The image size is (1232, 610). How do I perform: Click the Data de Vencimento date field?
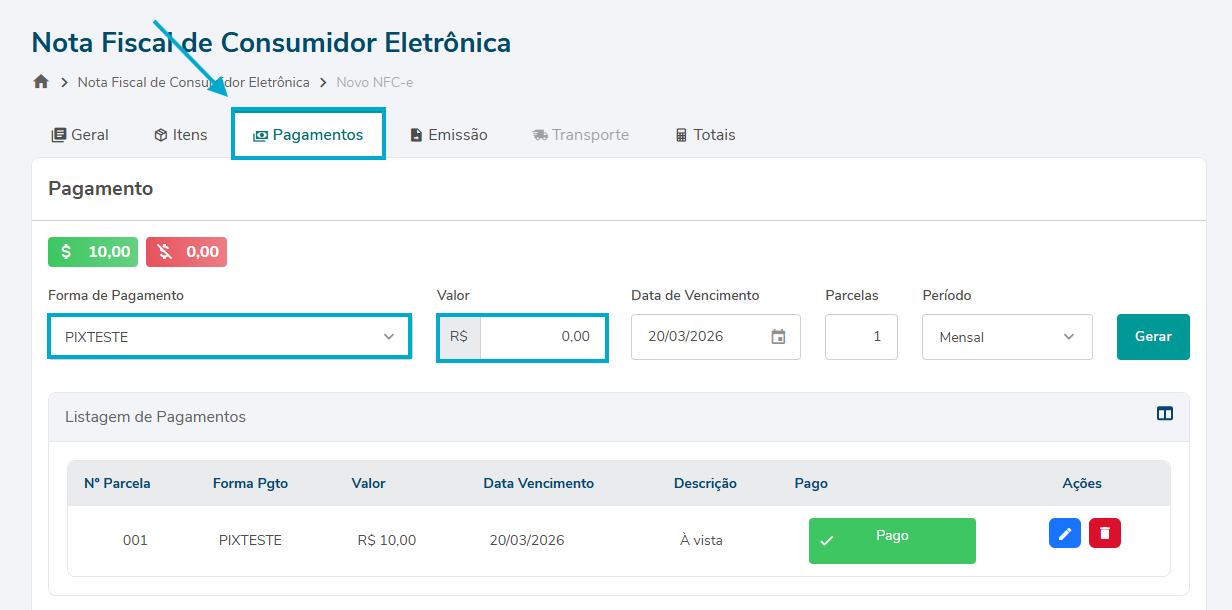coord(700,337)
